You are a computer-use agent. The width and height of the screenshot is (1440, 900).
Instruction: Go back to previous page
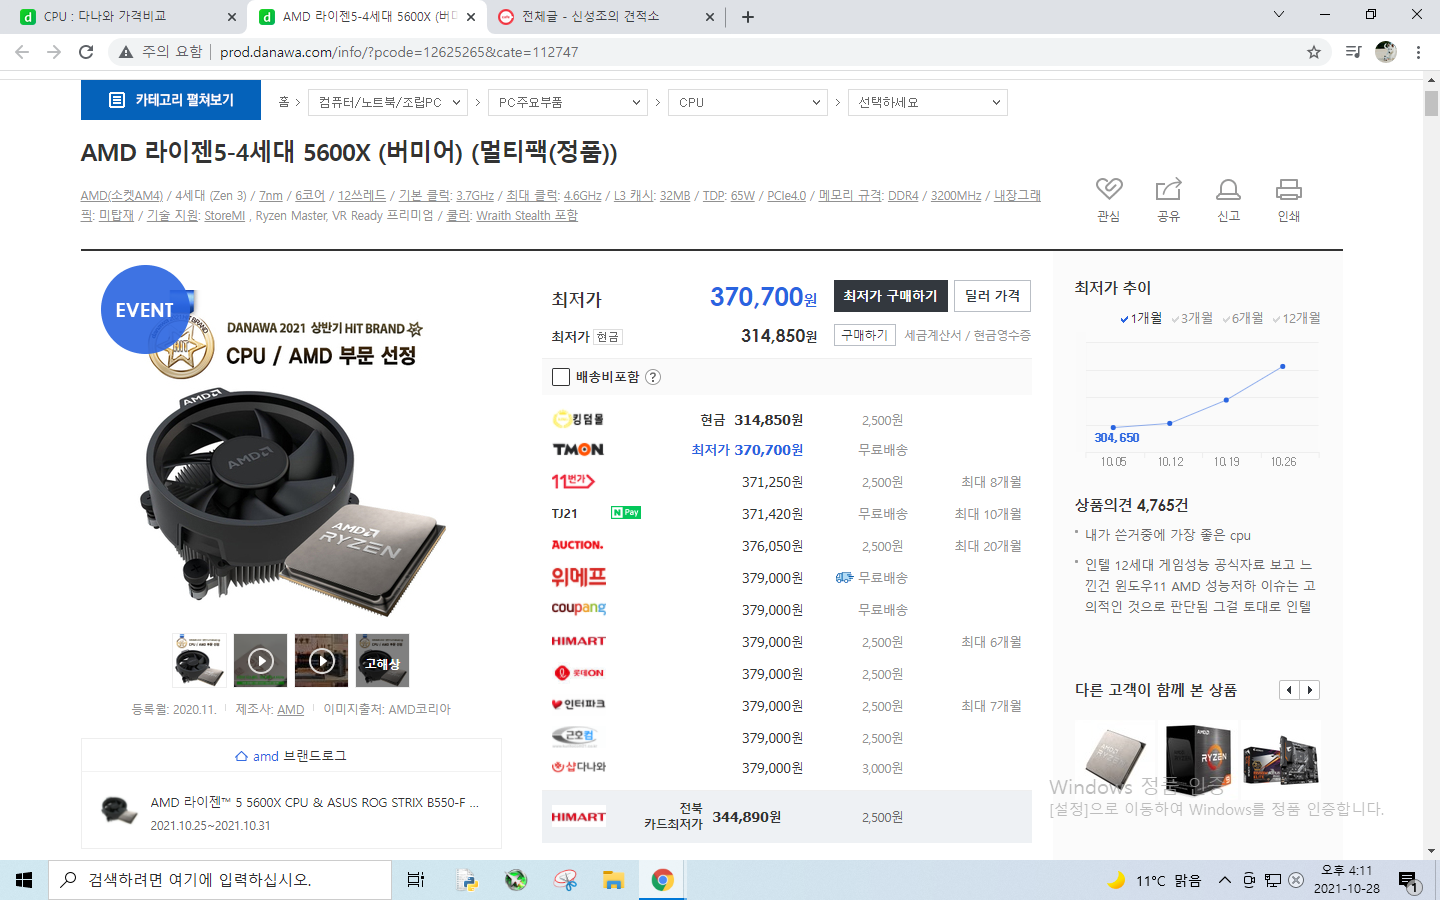22,52
